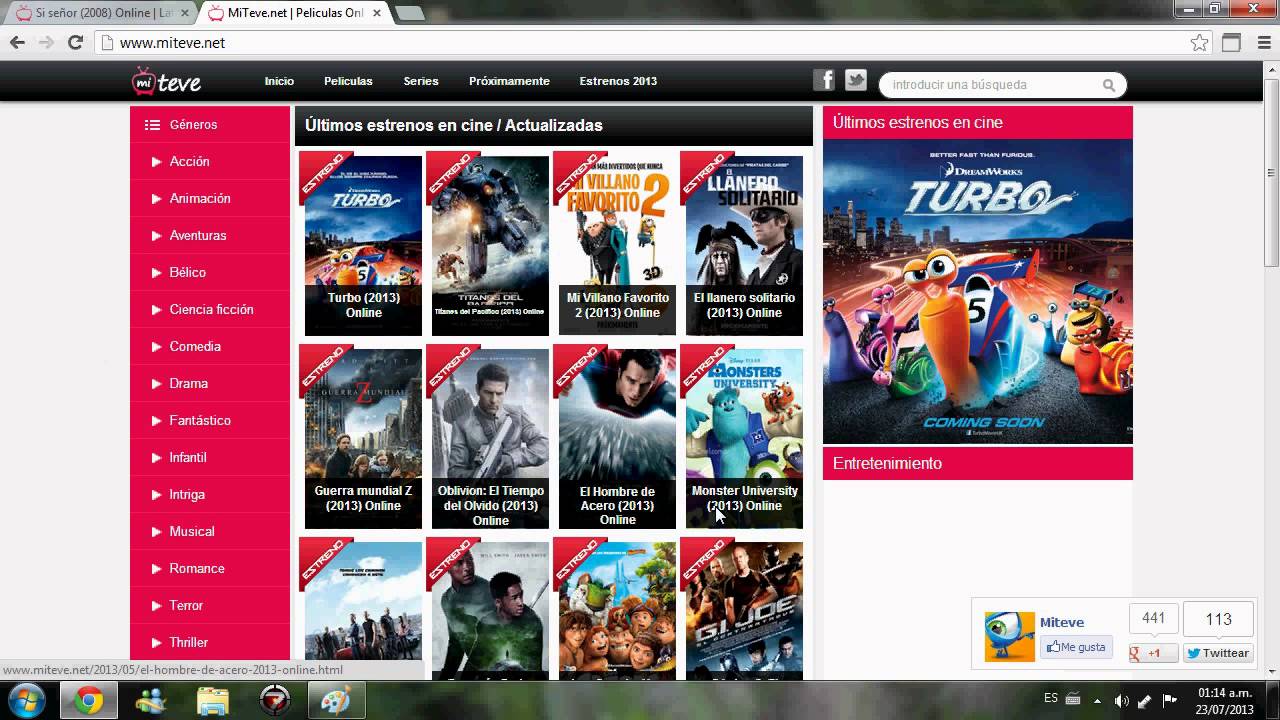Screen dimensions: 1280x720
Task: Click the Géneros sidebar header
Action: pyautogui.click(x=210, y=125)
